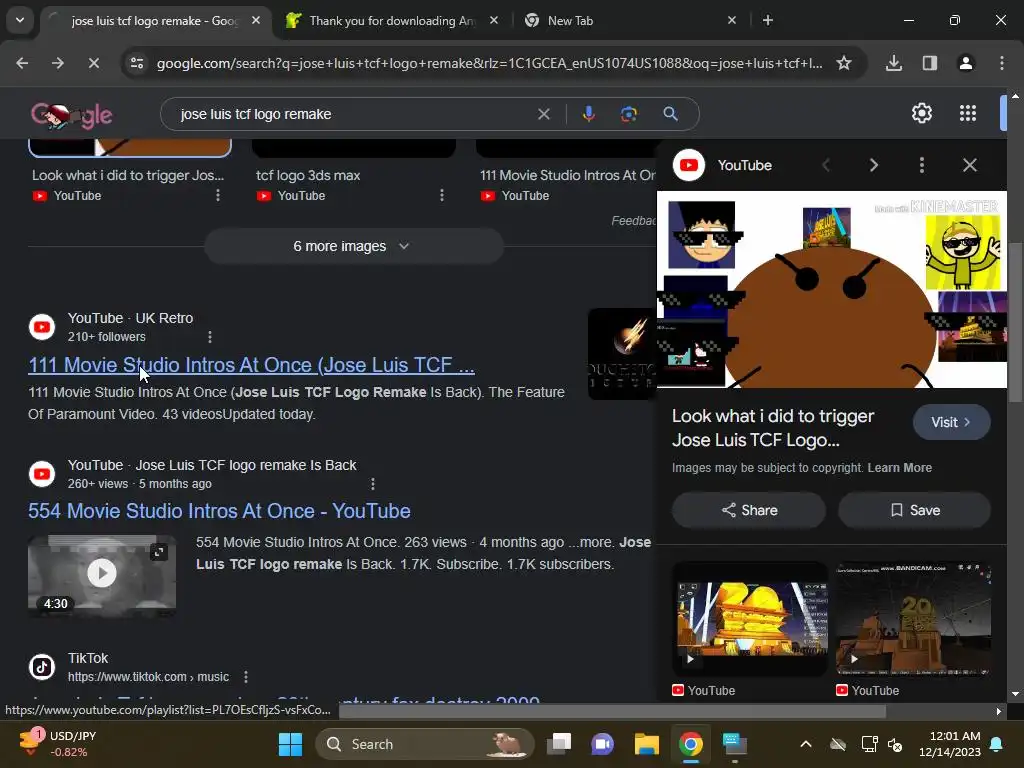This screenshot has width=1024, height=768.
Task: Open site information icon in address bar
Action: tap(137, 63)
